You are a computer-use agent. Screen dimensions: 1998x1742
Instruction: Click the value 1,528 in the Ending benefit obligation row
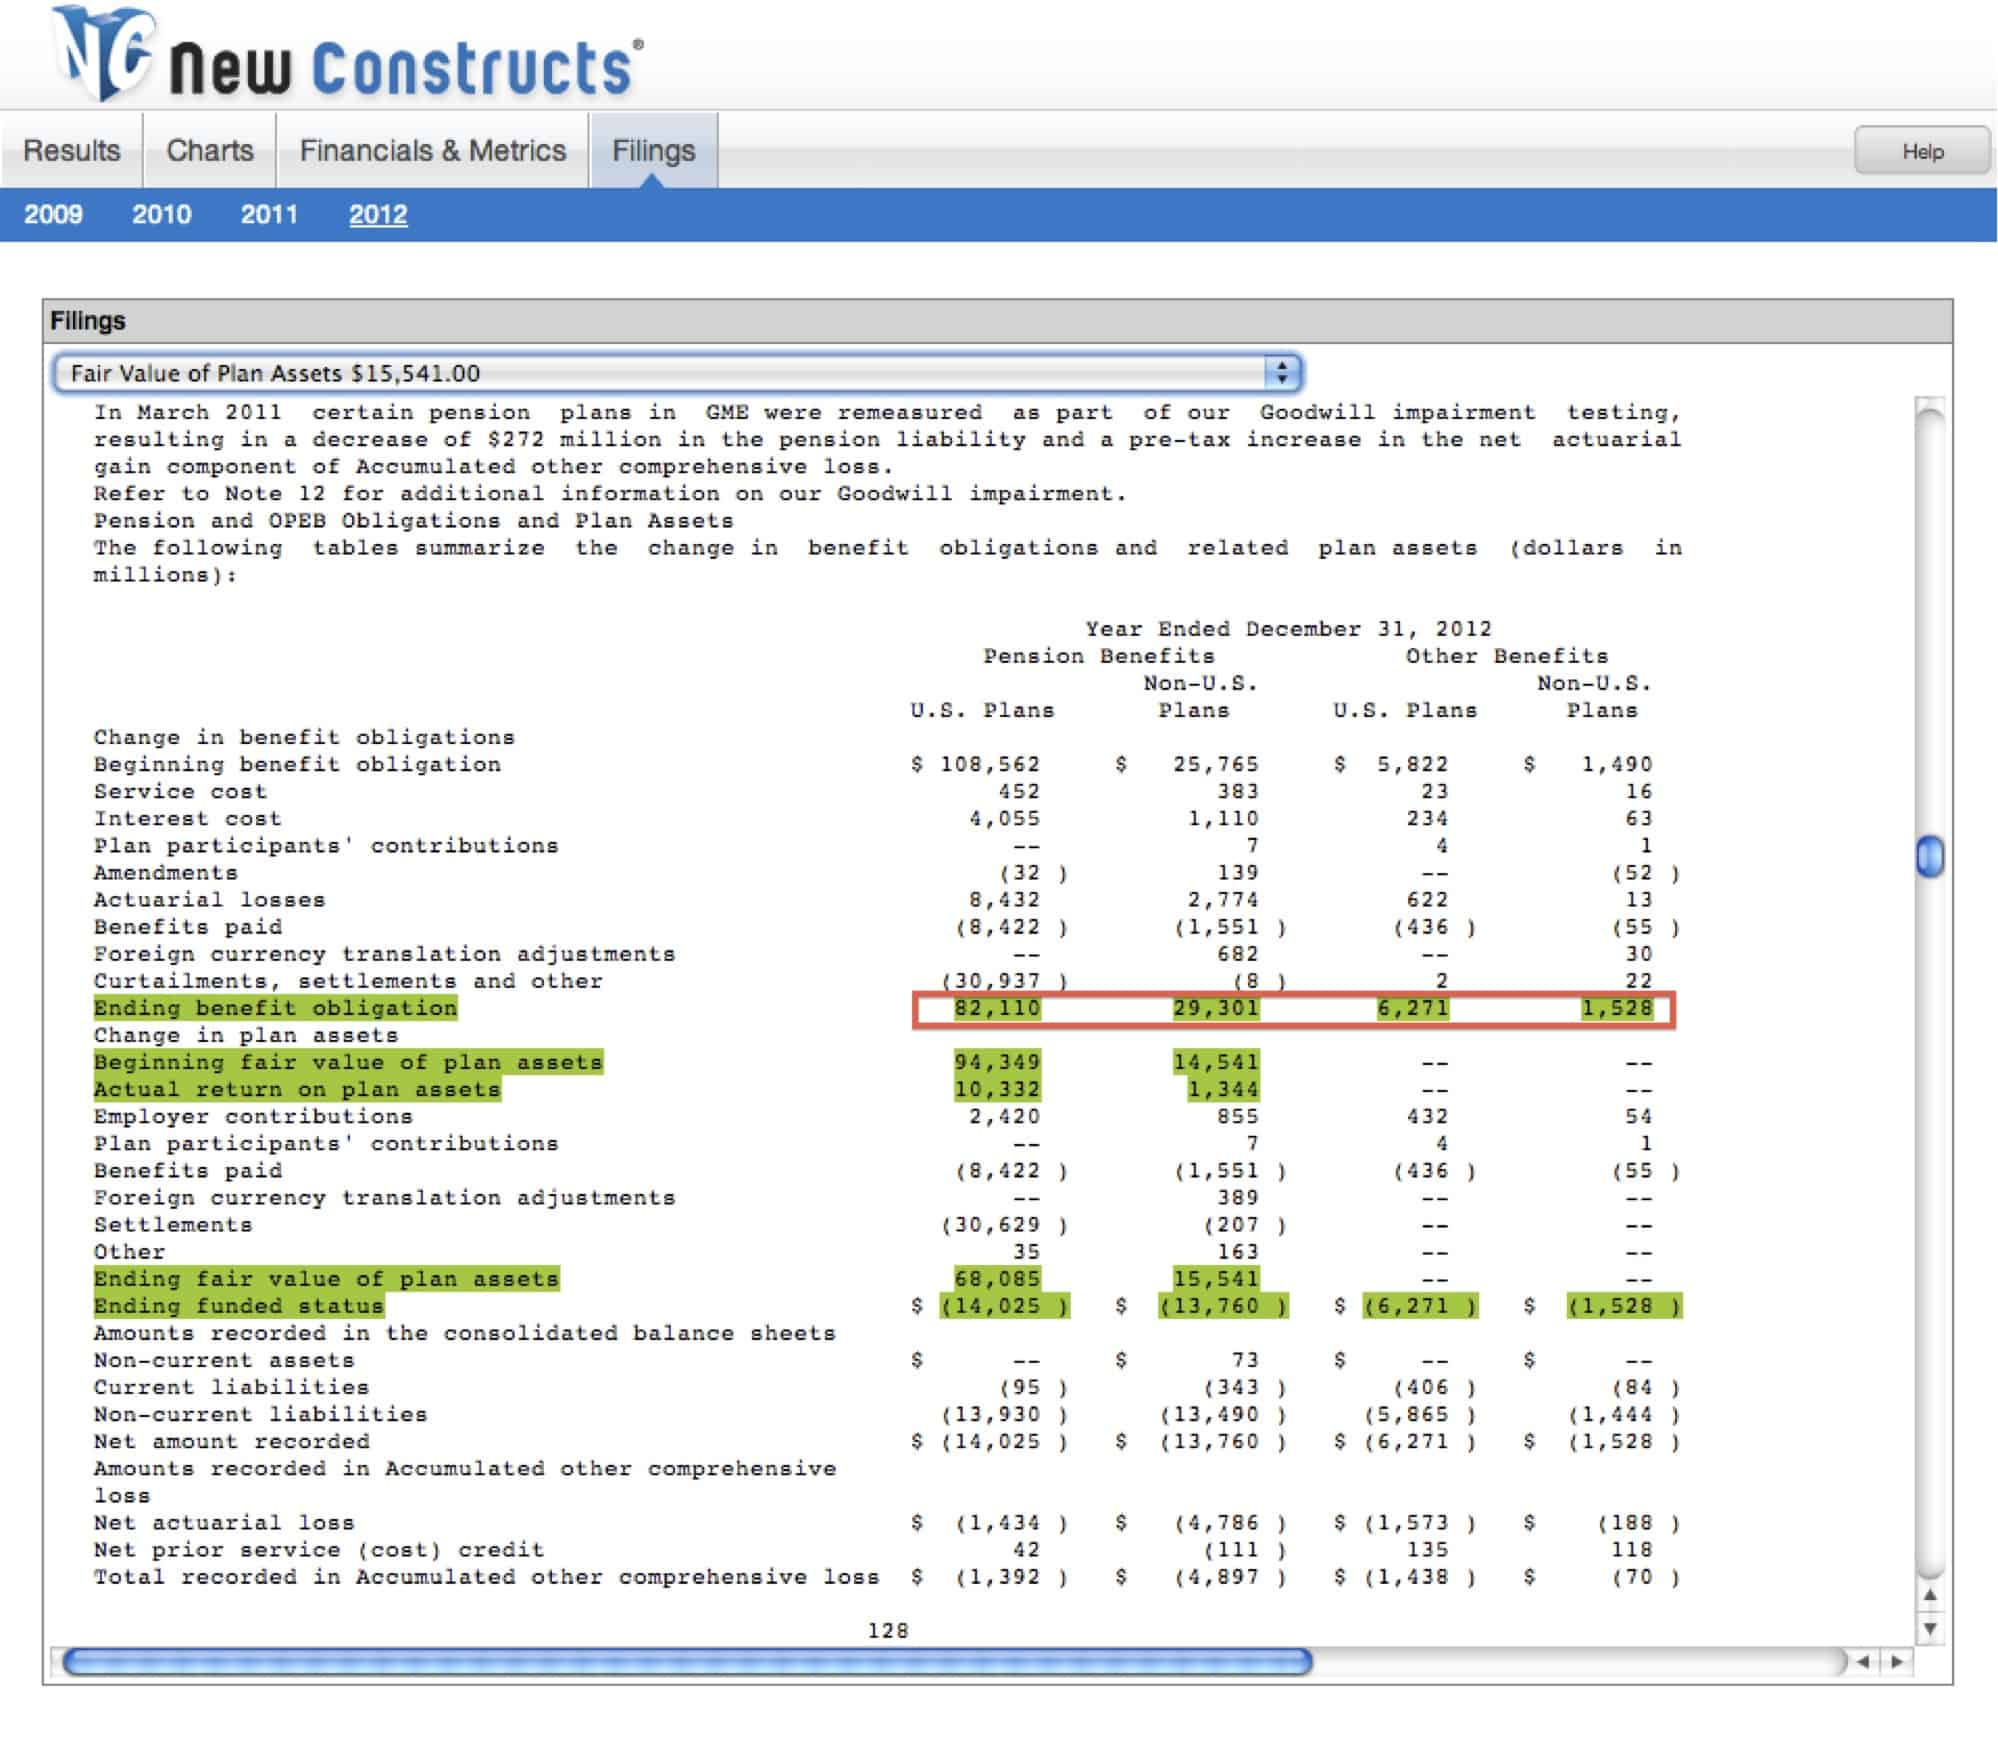coord(1617,1008)
